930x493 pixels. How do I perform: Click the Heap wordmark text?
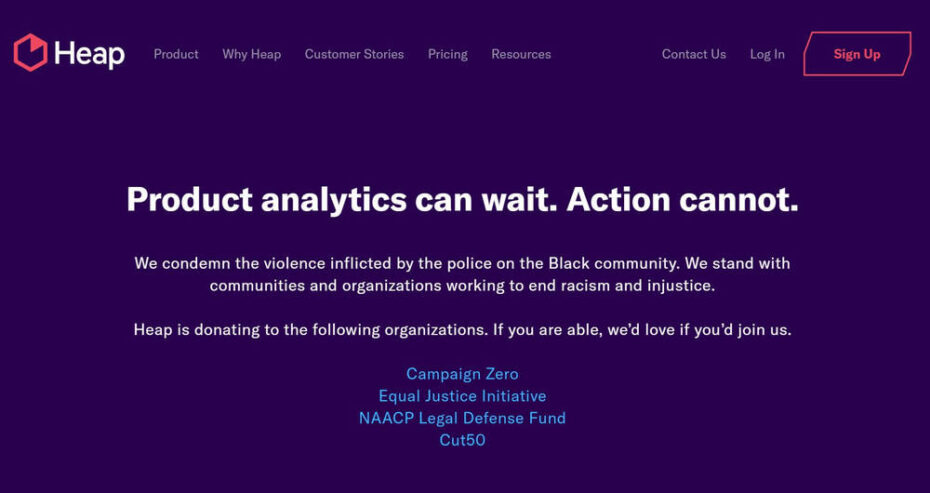tap(89, 54)
